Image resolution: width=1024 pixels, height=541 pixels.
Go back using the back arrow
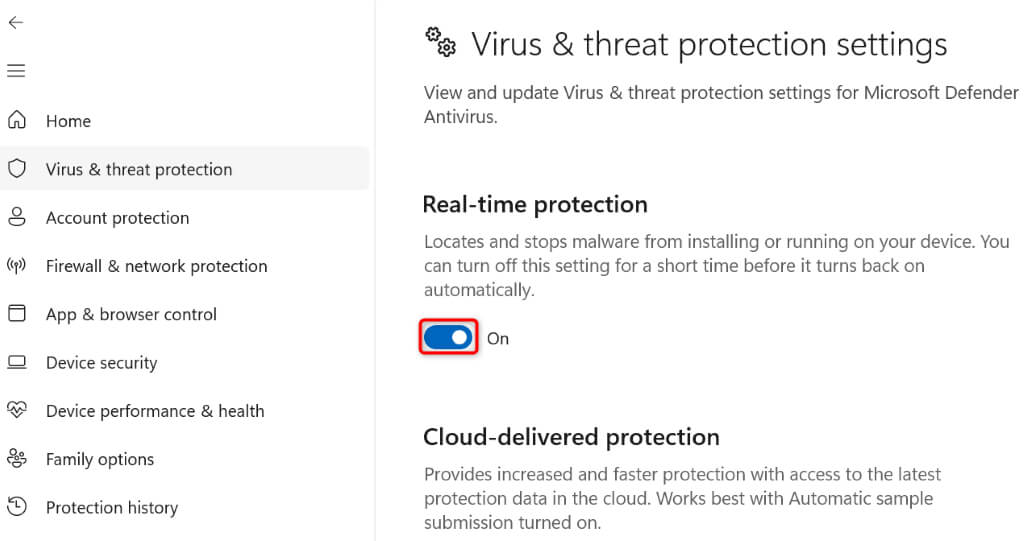click(15, 22)
